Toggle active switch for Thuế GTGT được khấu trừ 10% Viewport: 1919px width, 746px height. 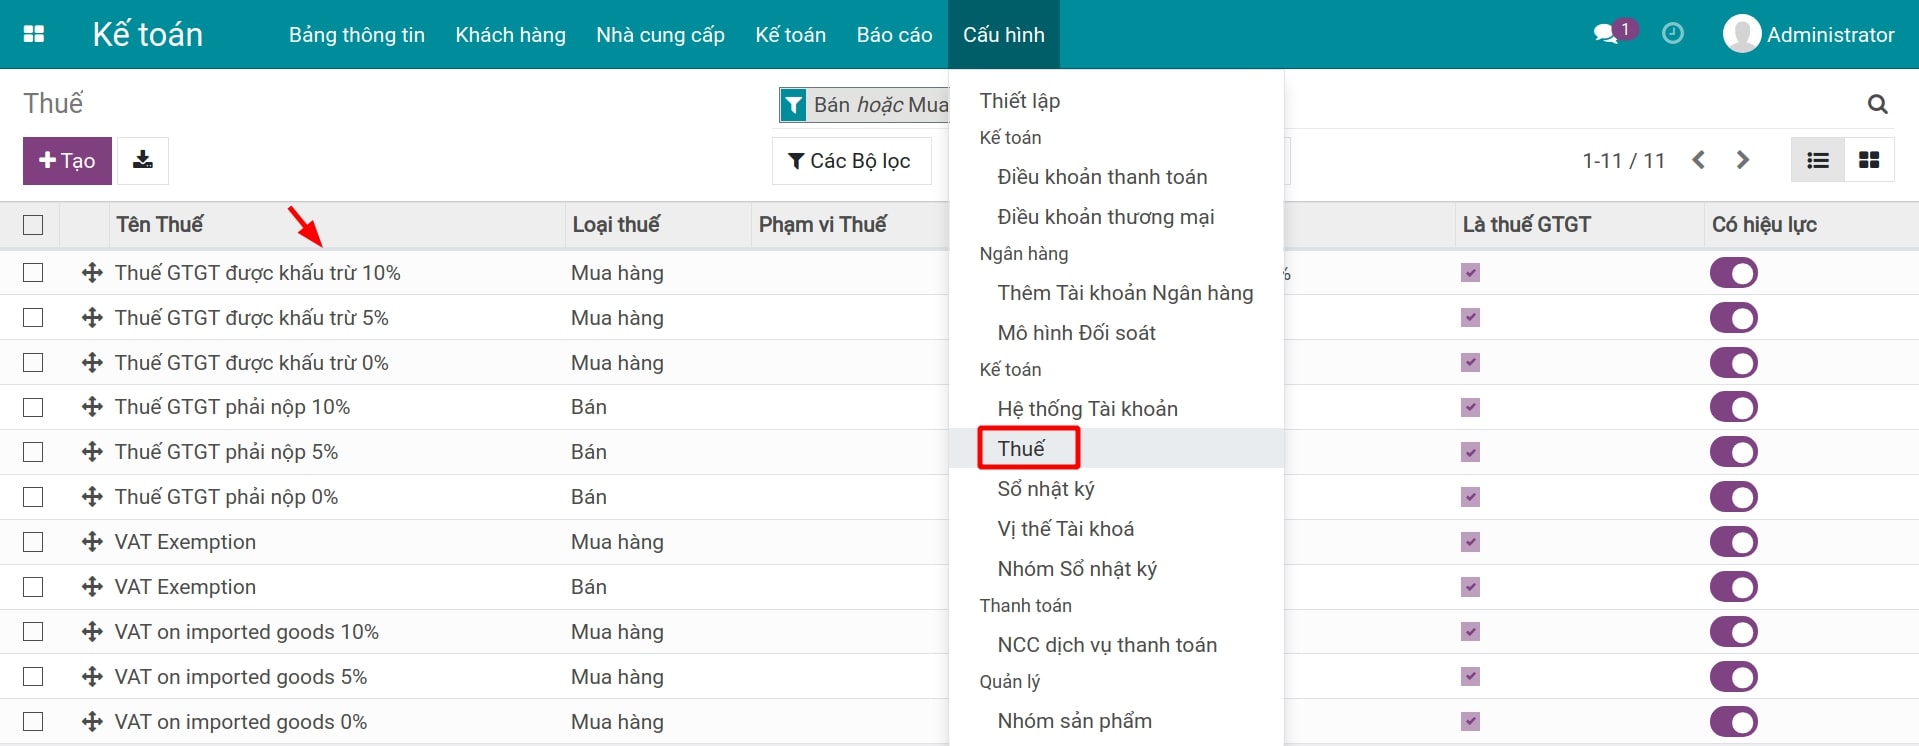tap(1733, 273)
